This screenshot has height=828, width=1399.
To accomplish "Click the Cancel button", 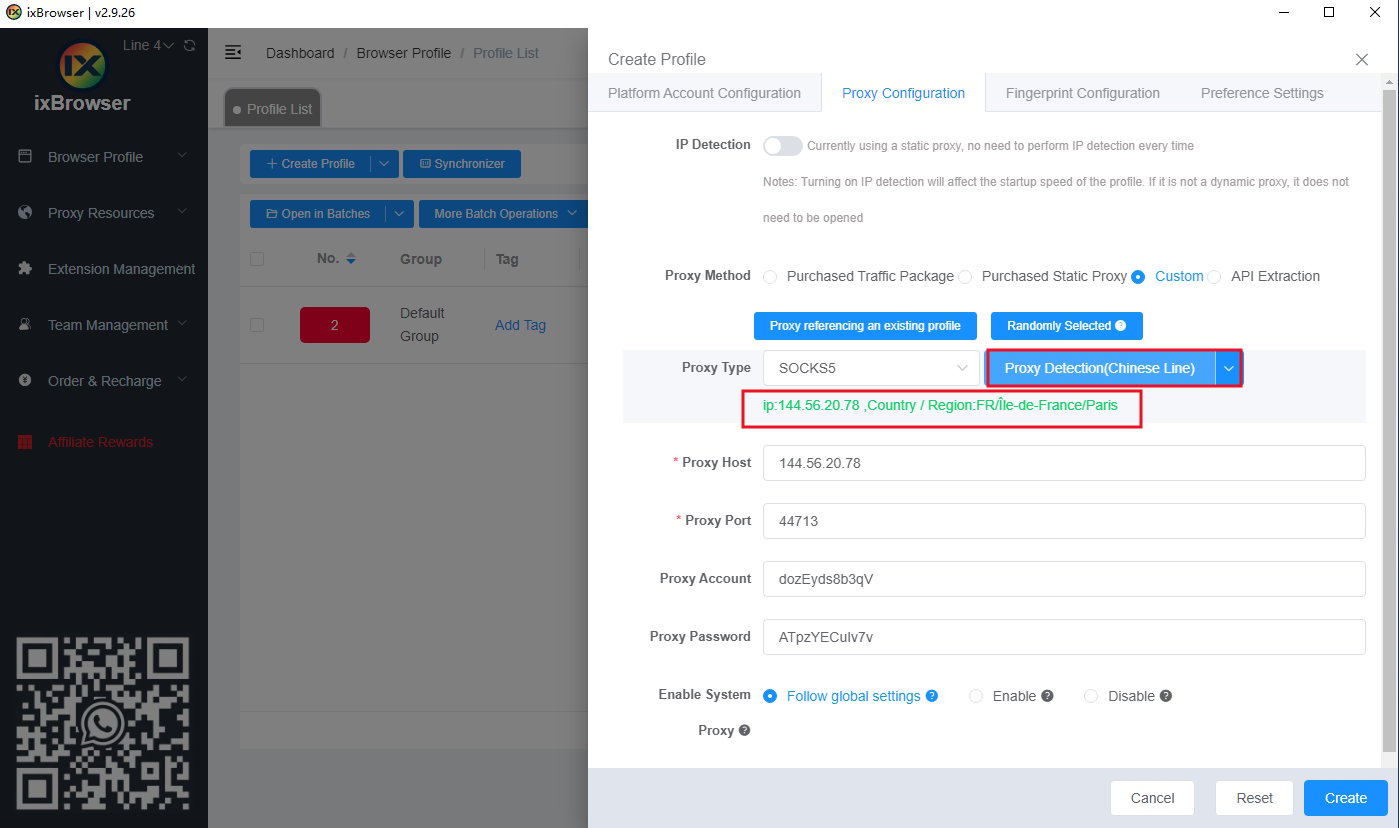I will (1152, 798).
